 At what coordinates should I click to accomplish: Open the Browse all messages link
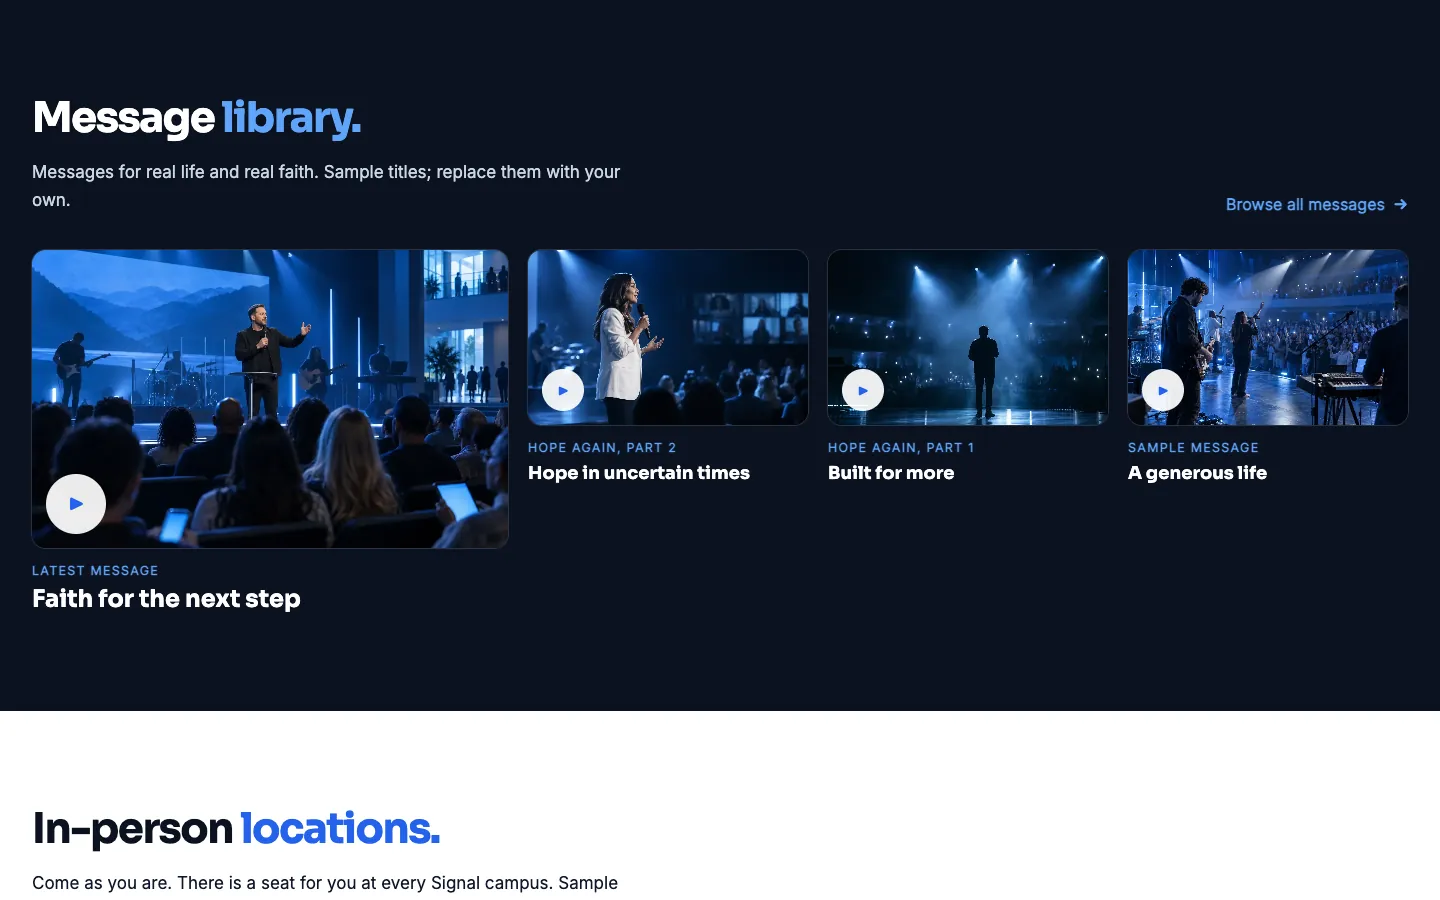tap(1317, 204)
